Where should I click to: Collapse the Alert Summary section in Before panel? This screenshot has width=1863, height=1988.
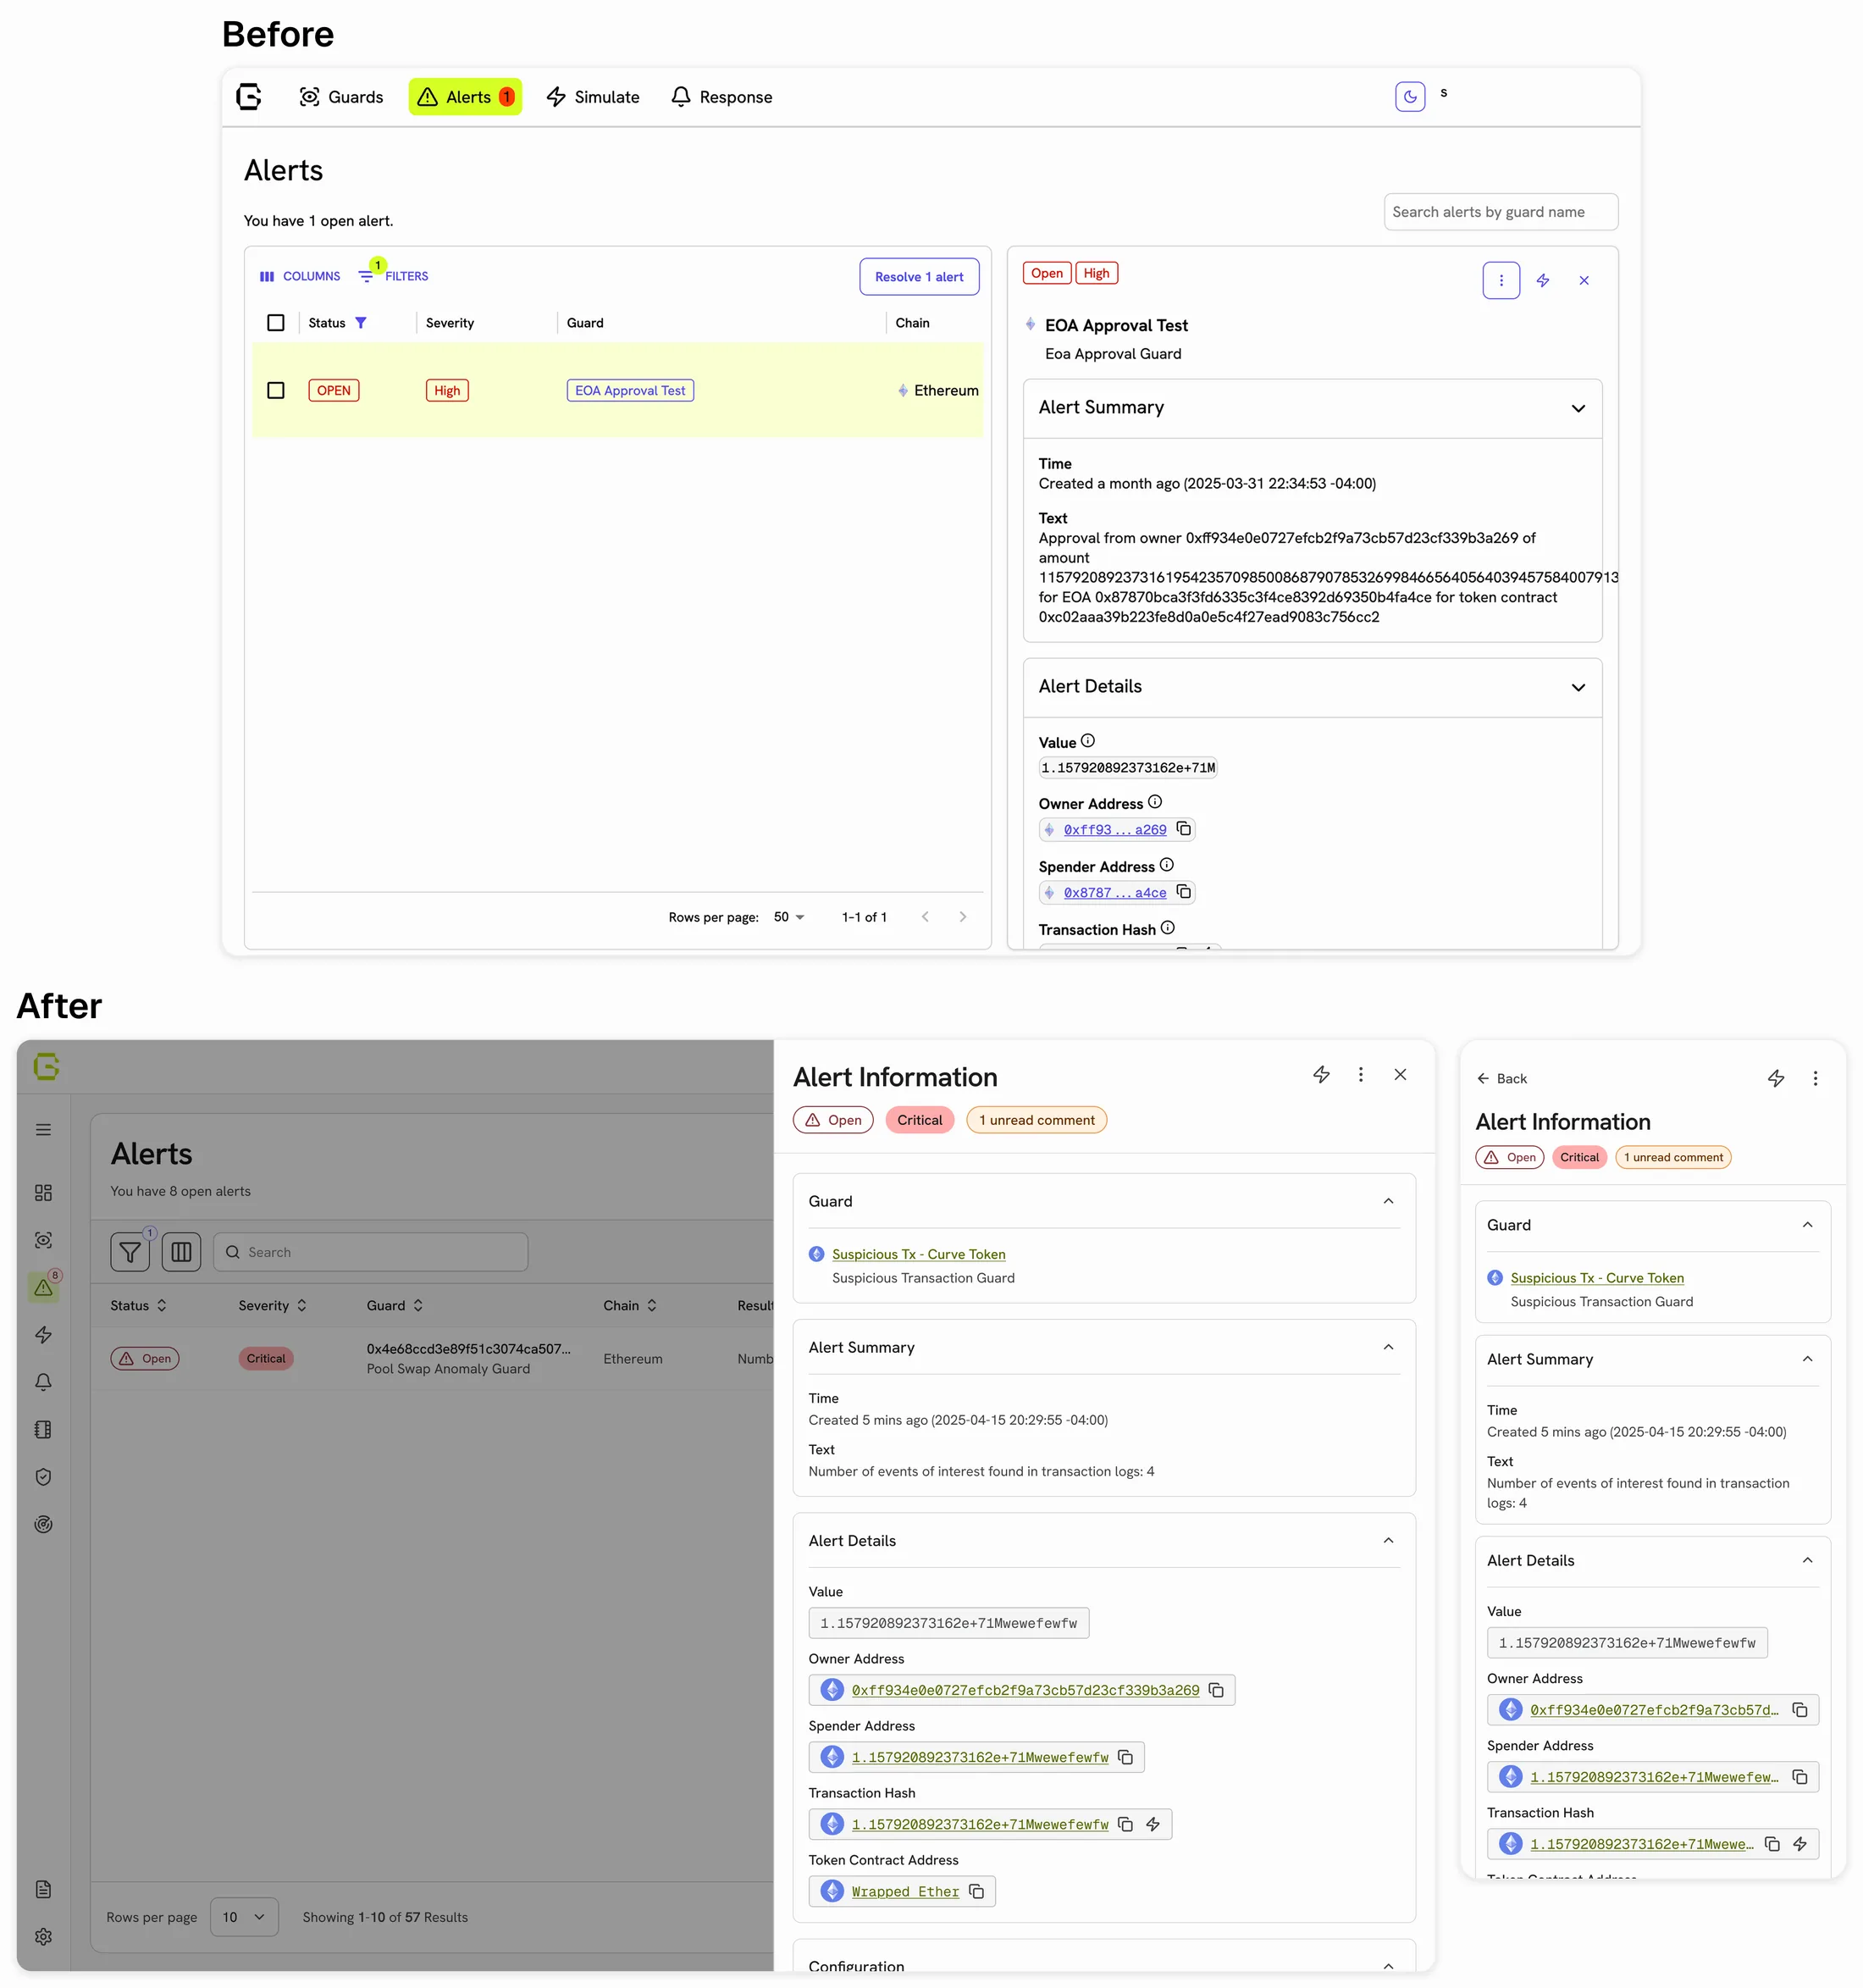click(1578, 408)
